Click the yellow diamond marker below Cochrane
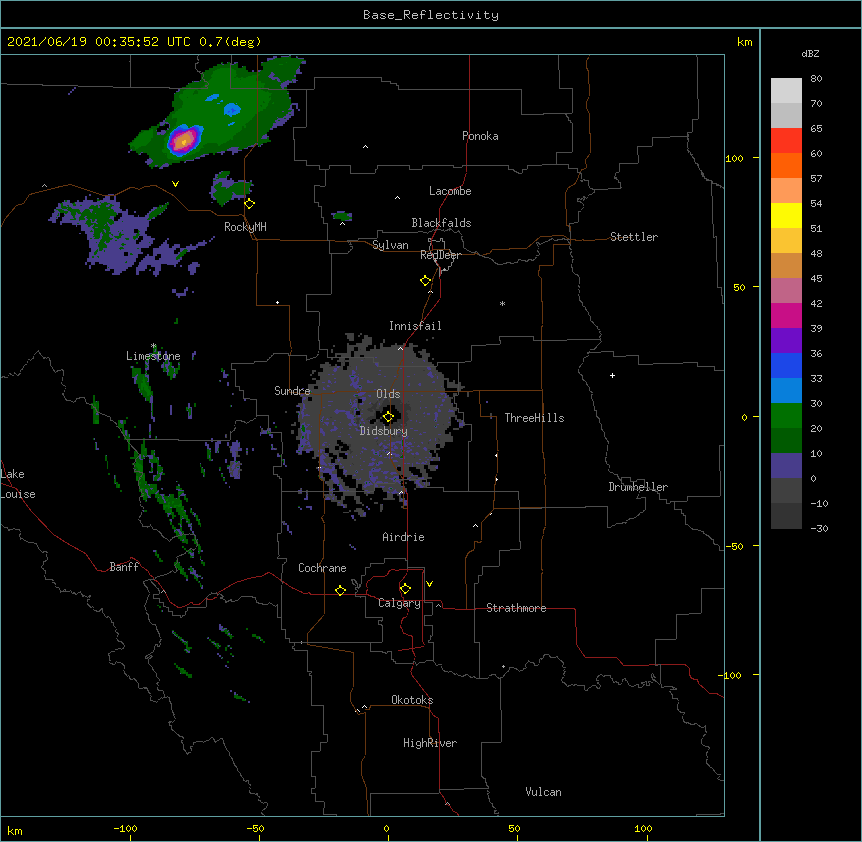Viewport: 862px width, 842px height. (x=340, y=590)
